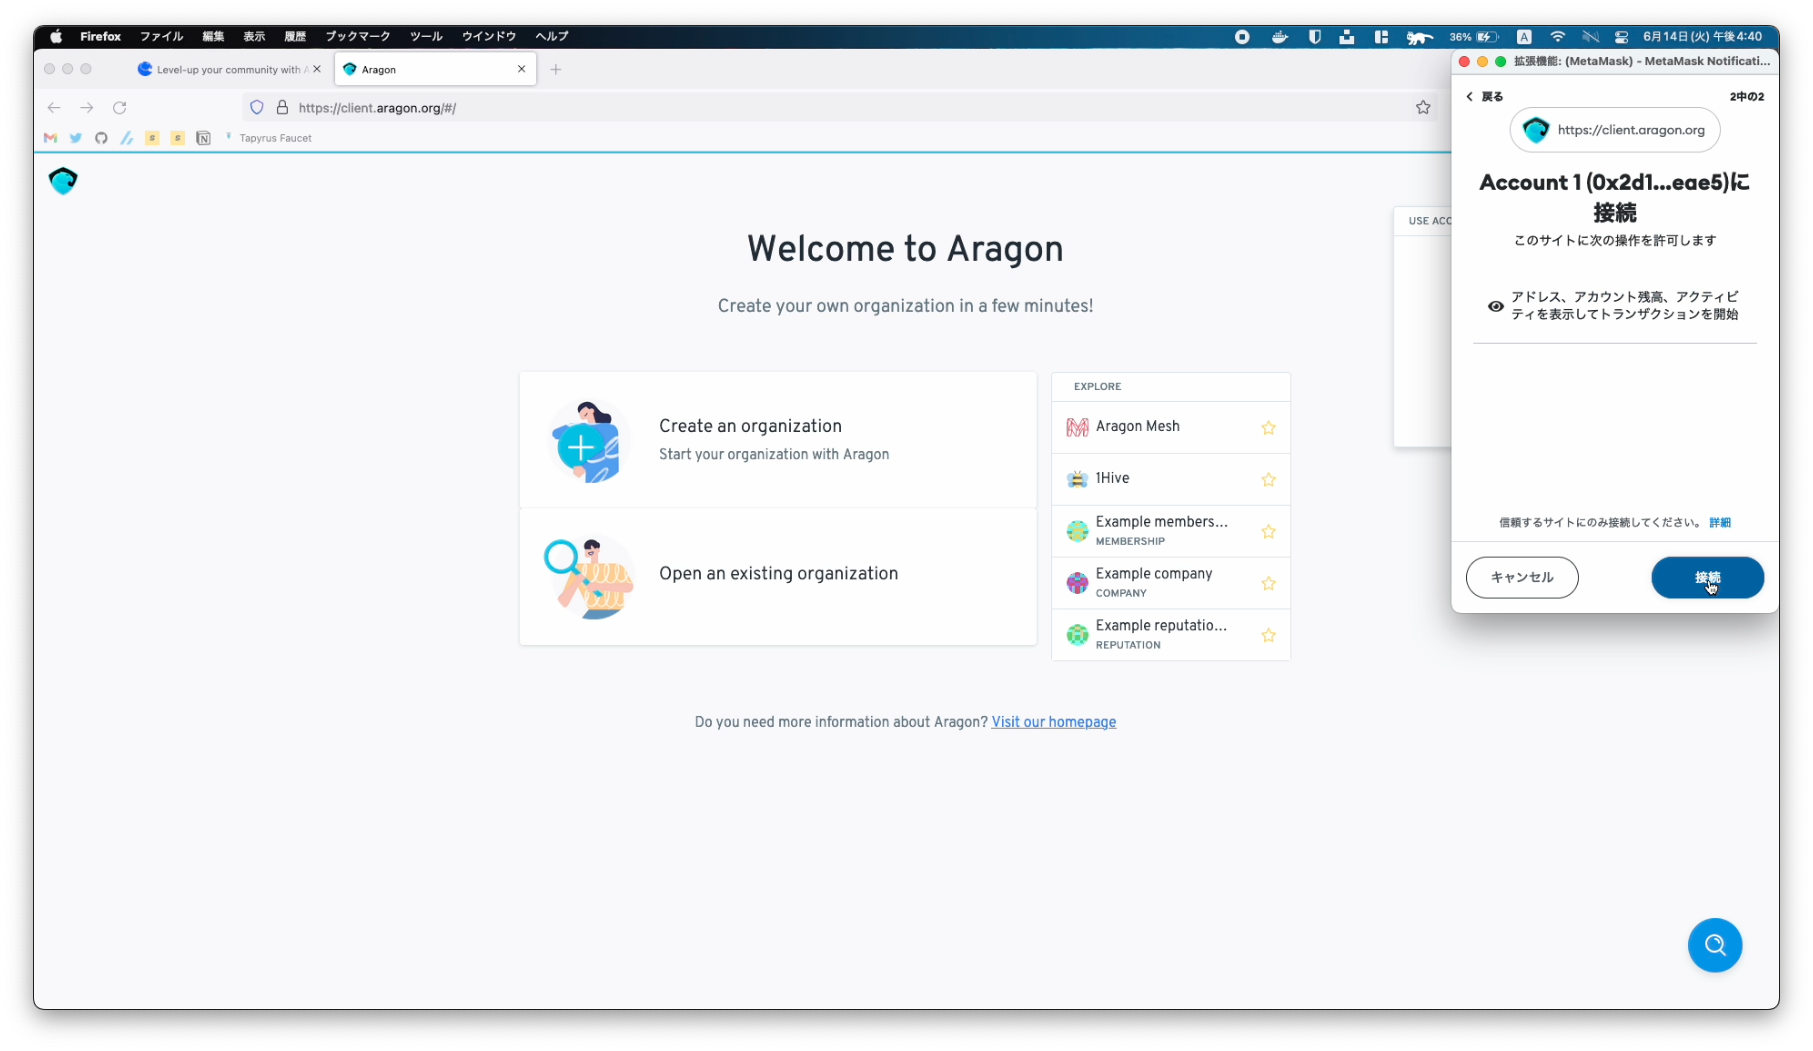Toggle the 1Hive favorite star

point(1268,480)
